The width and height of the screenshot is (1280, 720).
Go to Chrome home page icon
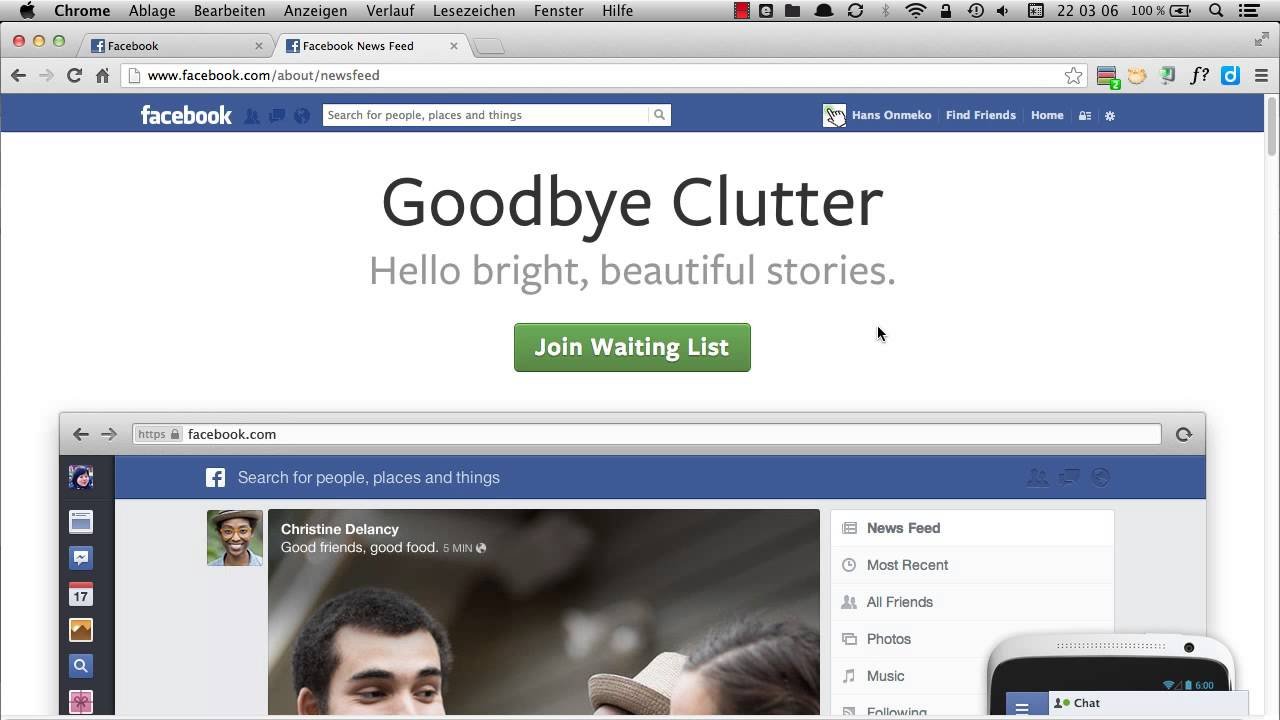102,76
